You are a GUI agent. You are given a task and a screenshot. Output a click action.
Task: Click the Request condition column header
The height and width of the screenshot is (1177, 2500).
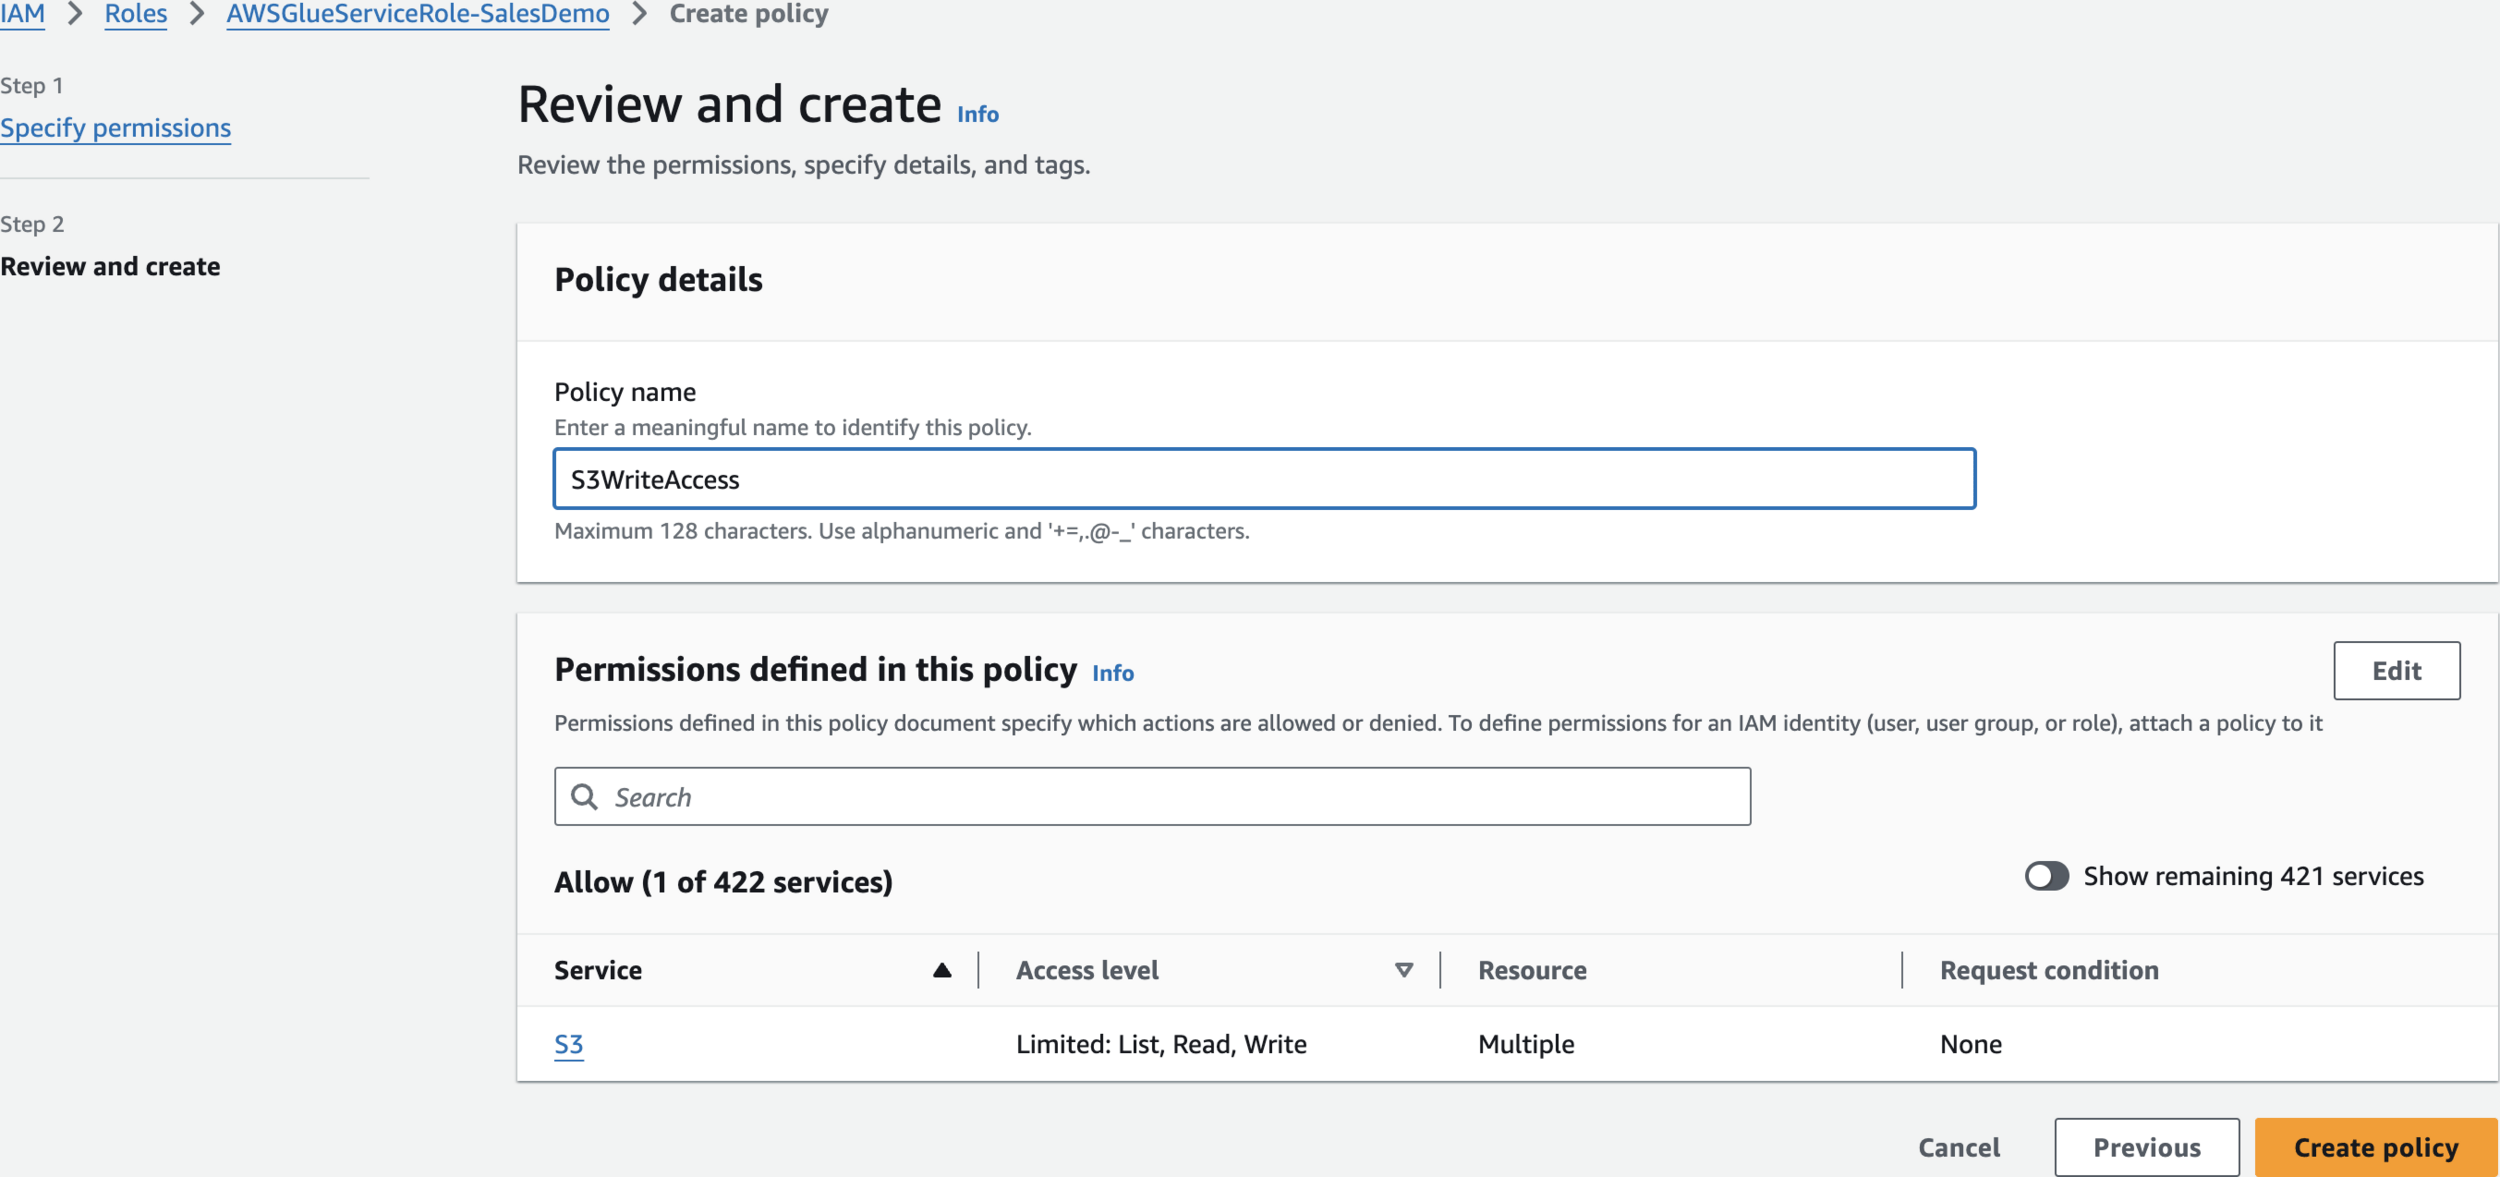(2048, 970)
